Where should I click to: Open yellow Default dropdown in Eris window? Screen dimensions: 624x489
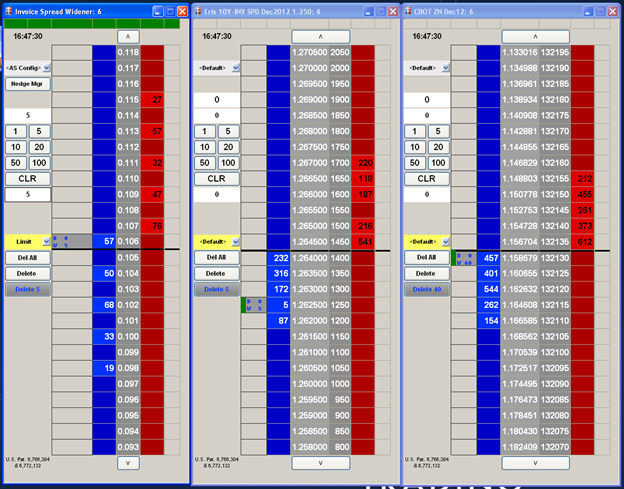click(x=217, y=241)
